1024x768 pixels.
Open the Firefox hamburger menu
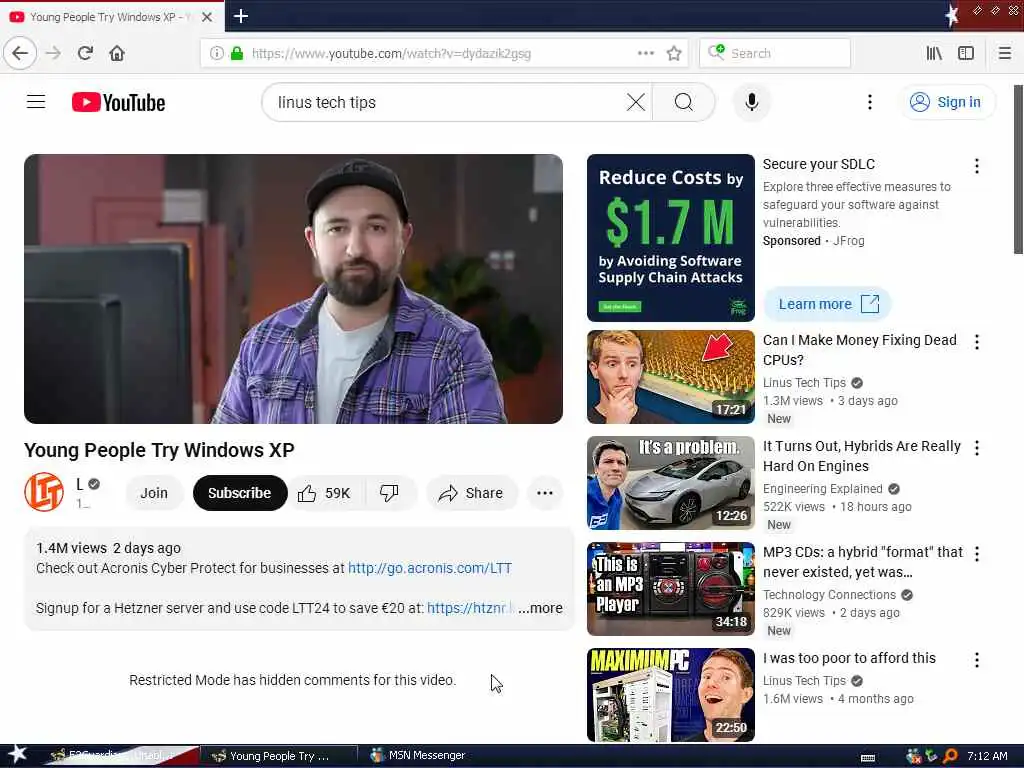(x=1004, y=53)
